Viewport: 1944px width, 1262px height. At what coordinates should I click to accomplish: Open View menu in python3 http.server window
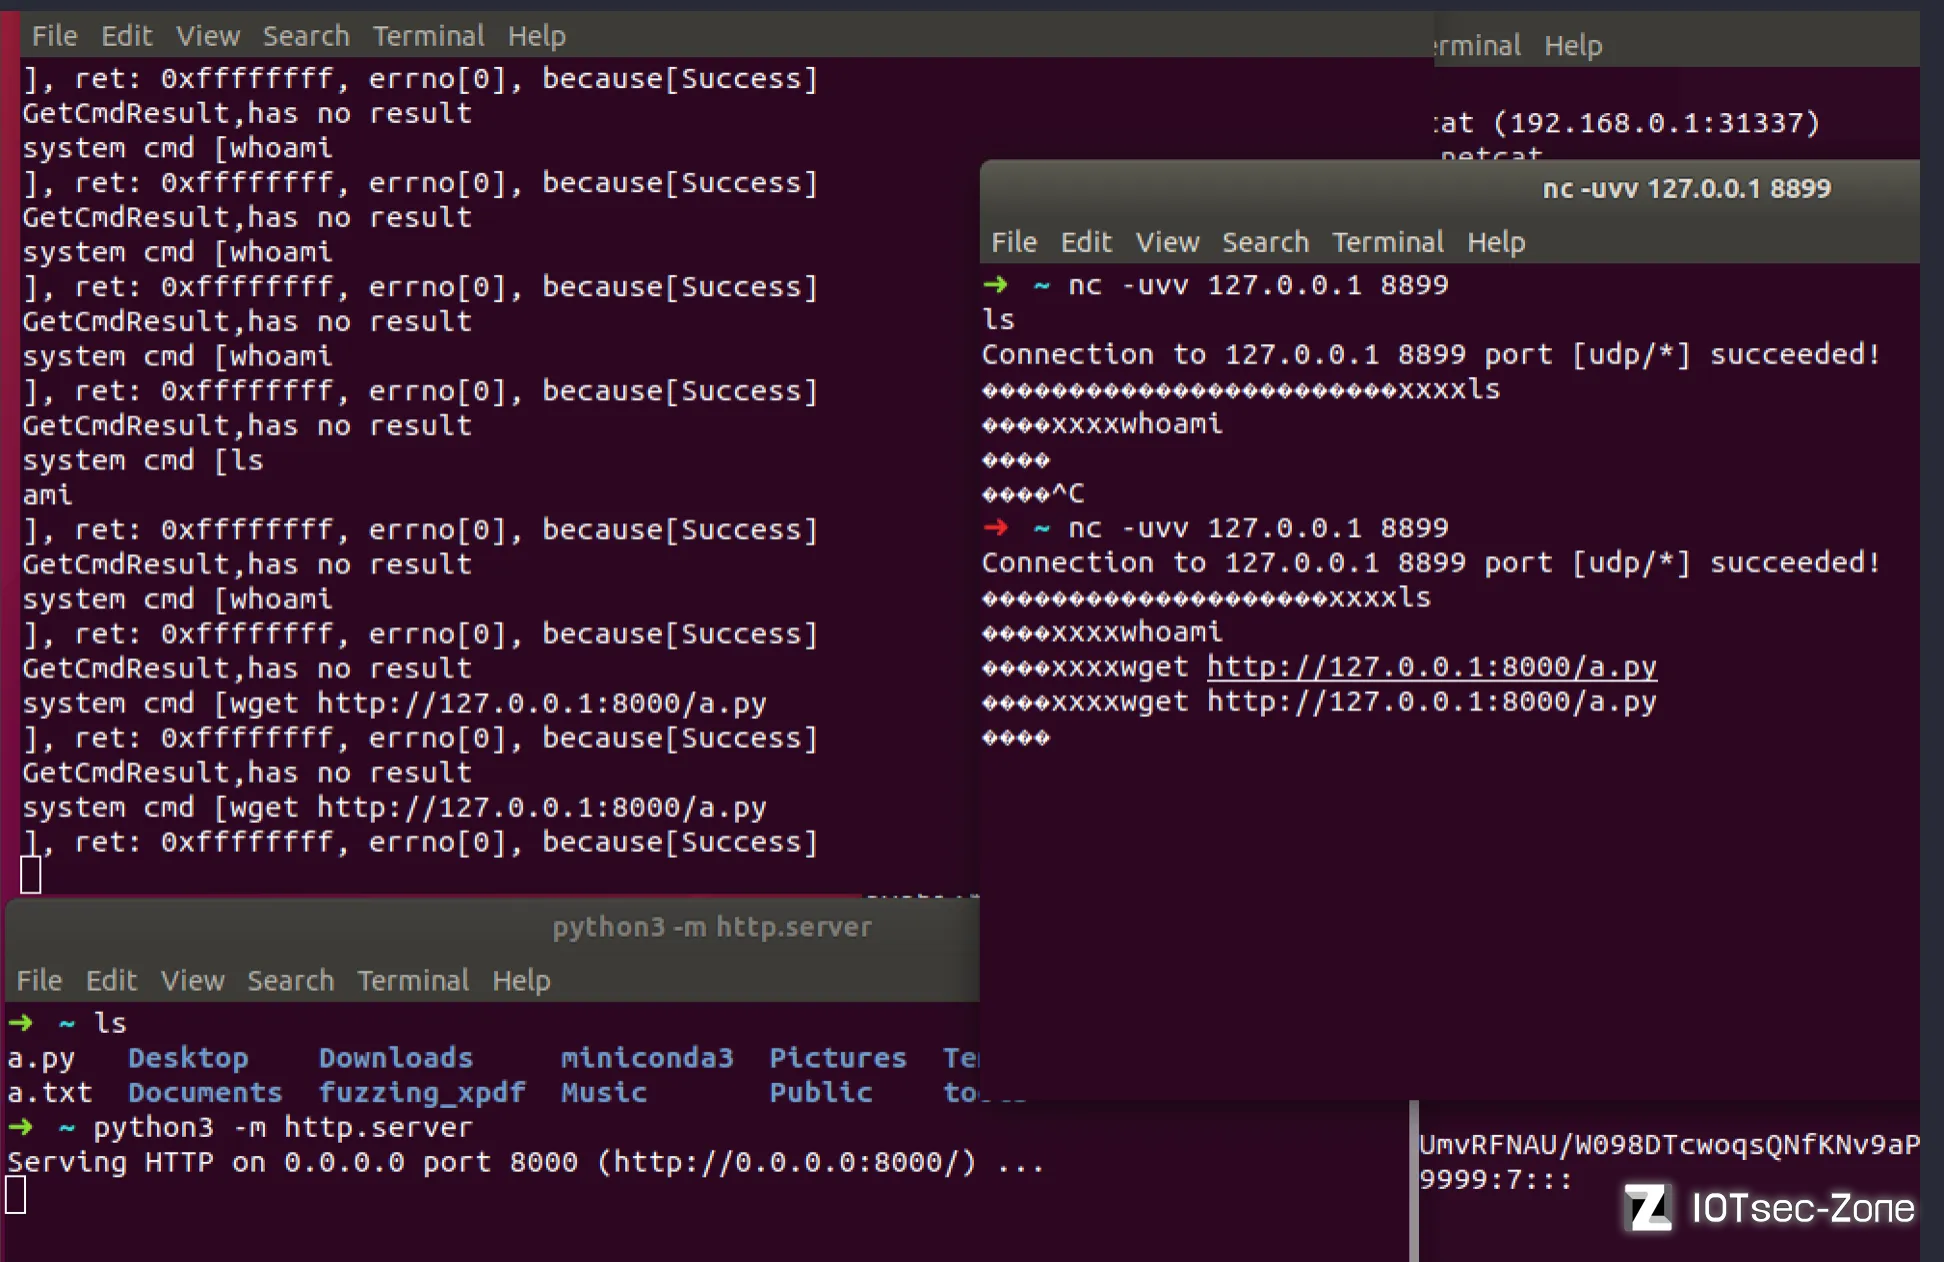[x=193, y=980]
